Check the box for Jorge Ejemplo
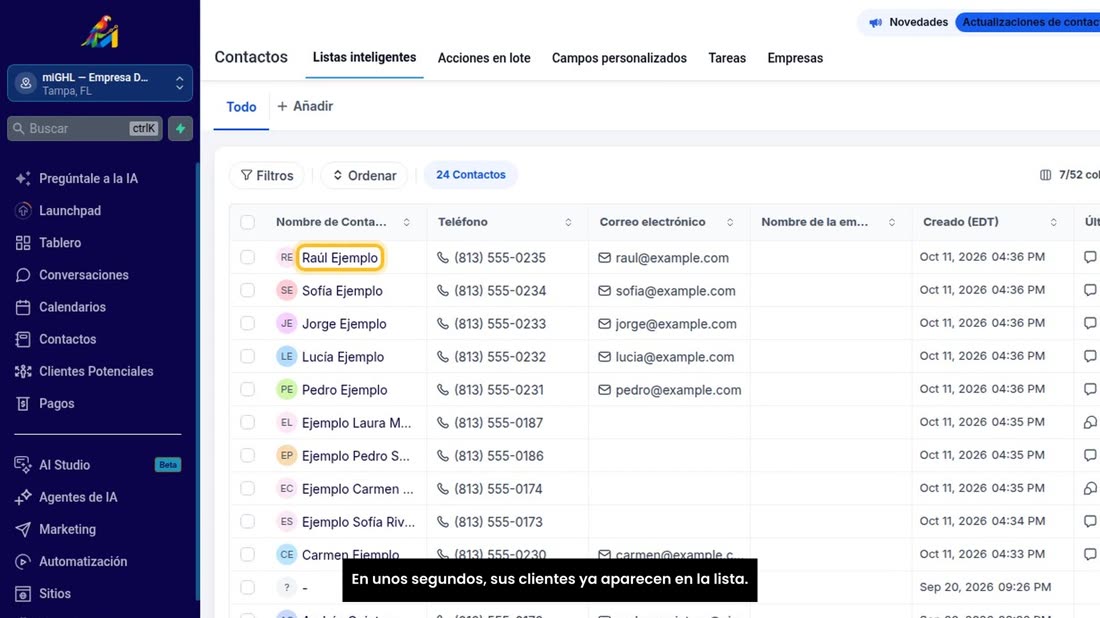The image size is (1100, 618). point(248,323)
